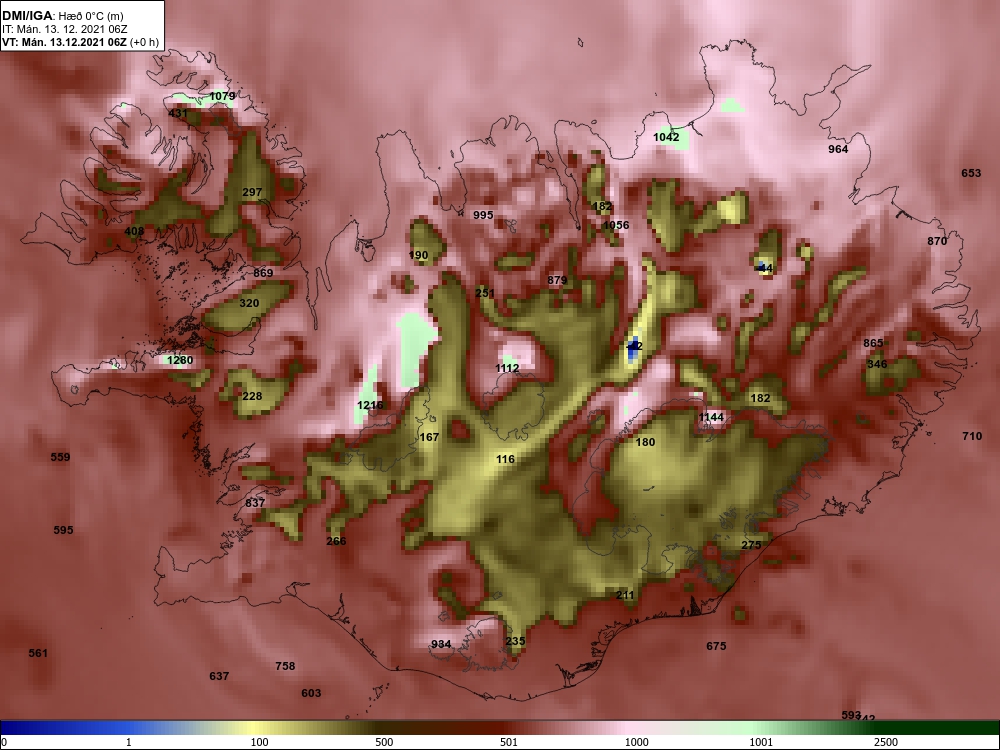Click the 603 value

coord(311,693)
